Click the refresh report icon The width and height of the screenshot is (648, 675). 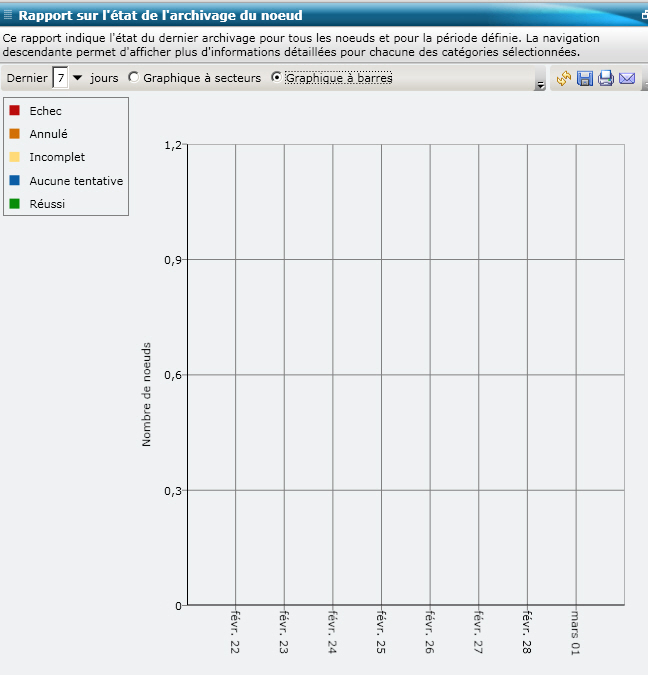click(564, 78)
